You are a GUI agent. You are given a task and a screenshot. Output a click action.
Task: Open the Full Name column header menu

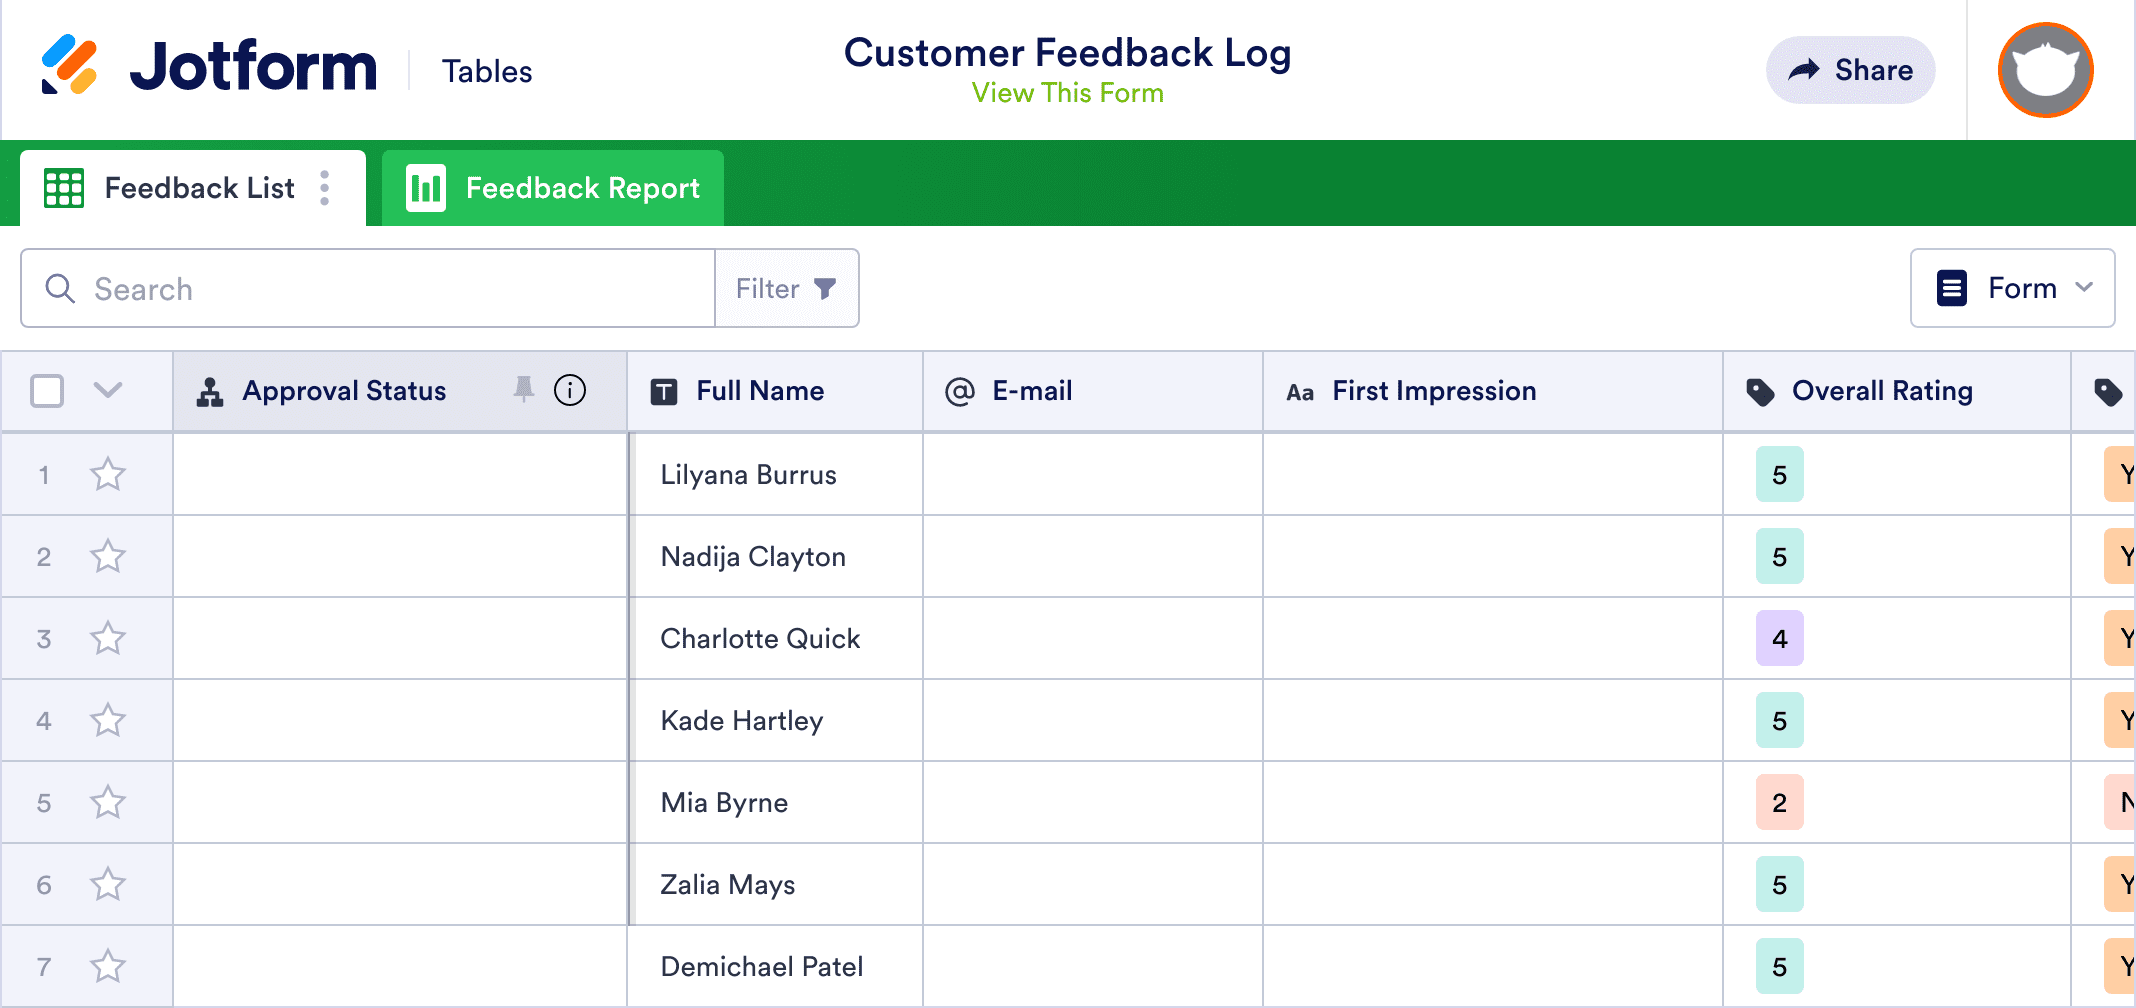point(760,391)
